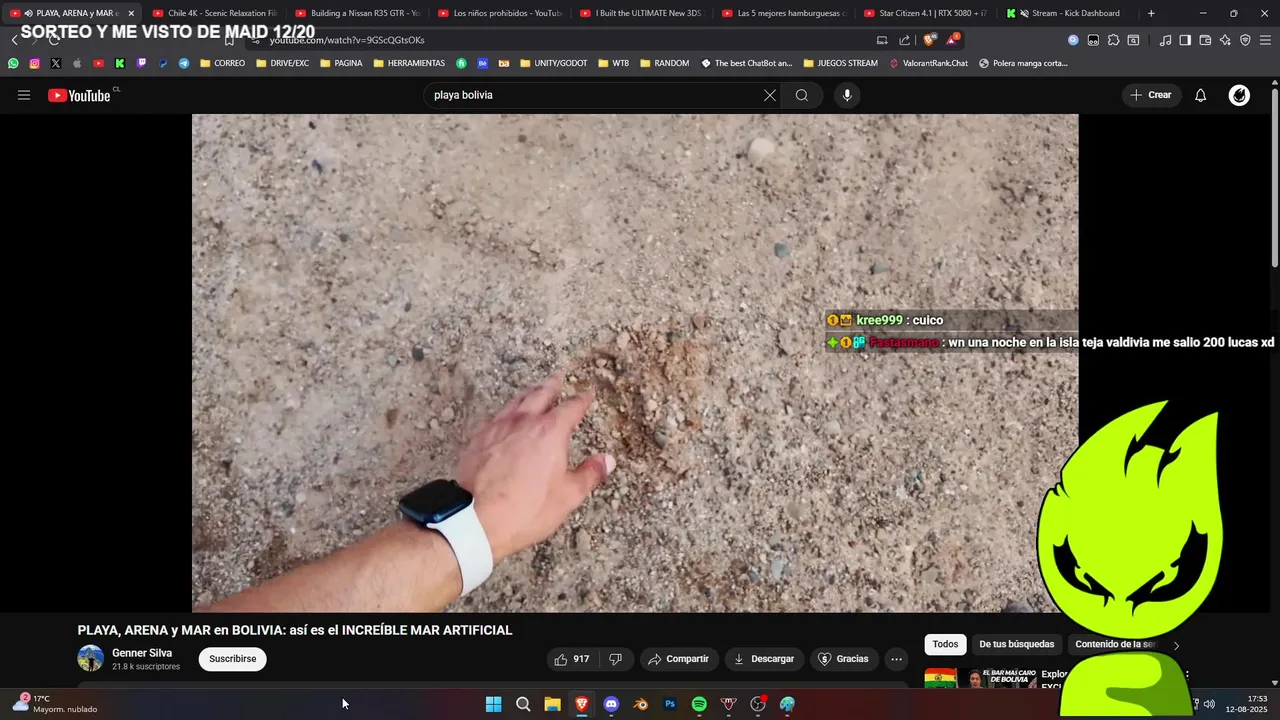Show more chips with right chevron

pyautogui.click(x=1176, y=645)
